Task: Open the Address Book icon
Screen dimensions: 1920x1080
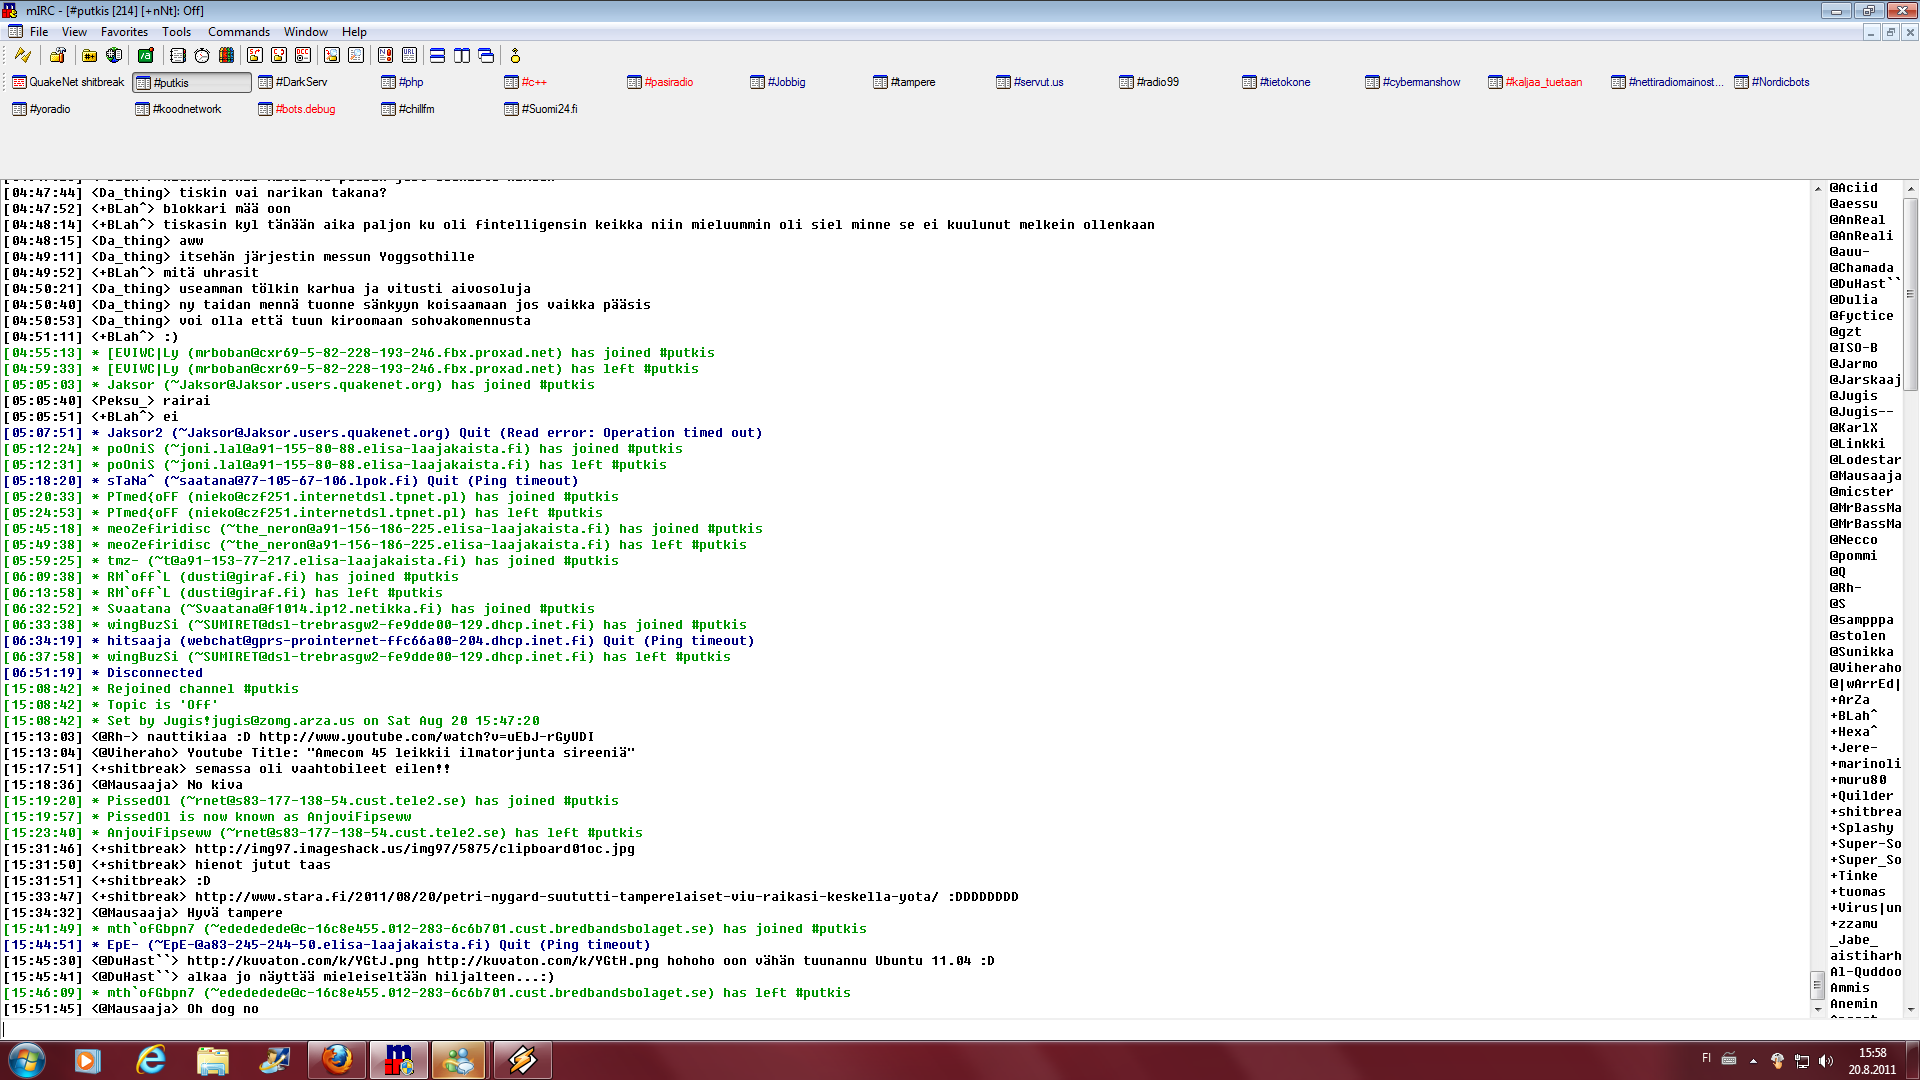Action: pos(178,56)
